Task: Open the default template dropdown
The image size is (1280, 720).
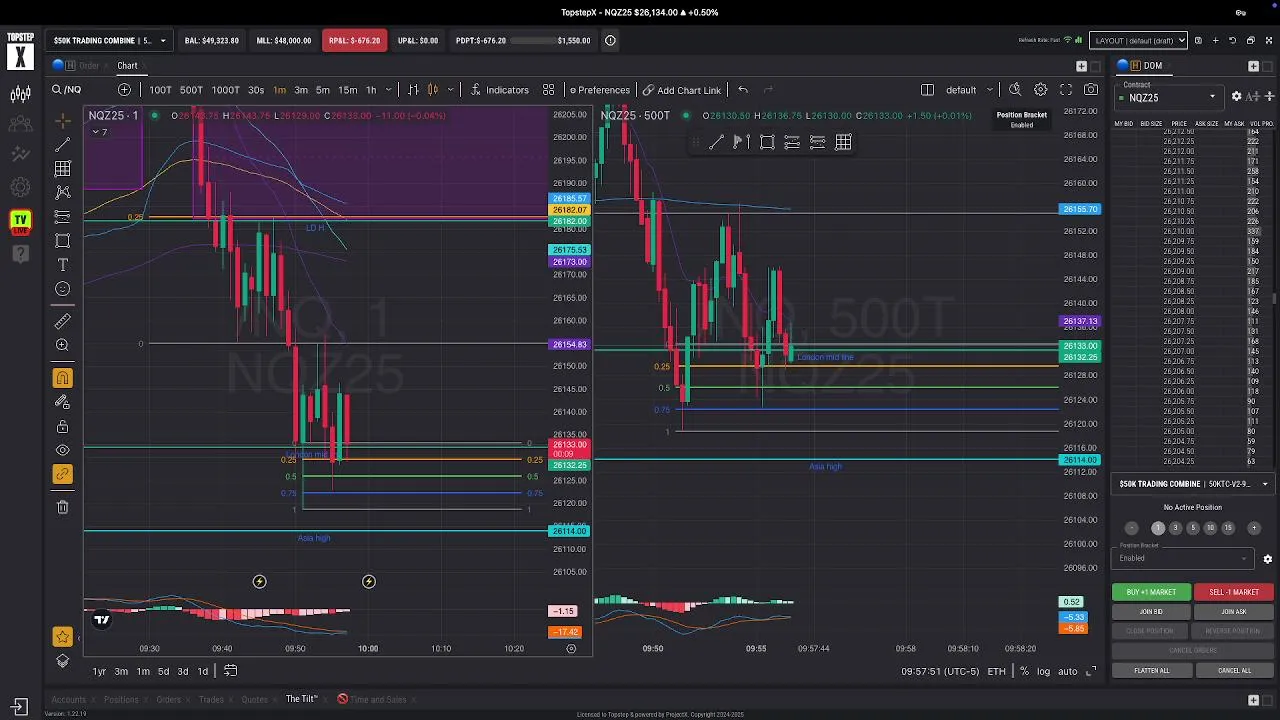Action: (969, 90)
